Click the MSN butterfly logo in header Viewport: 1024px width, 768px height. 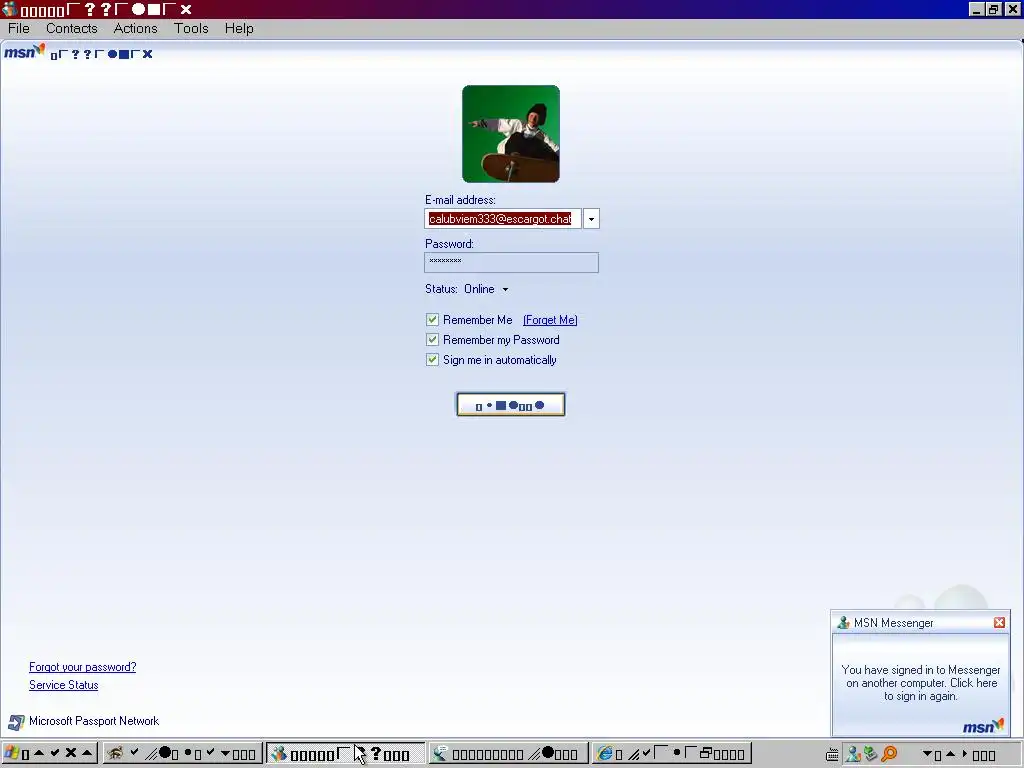25,52
